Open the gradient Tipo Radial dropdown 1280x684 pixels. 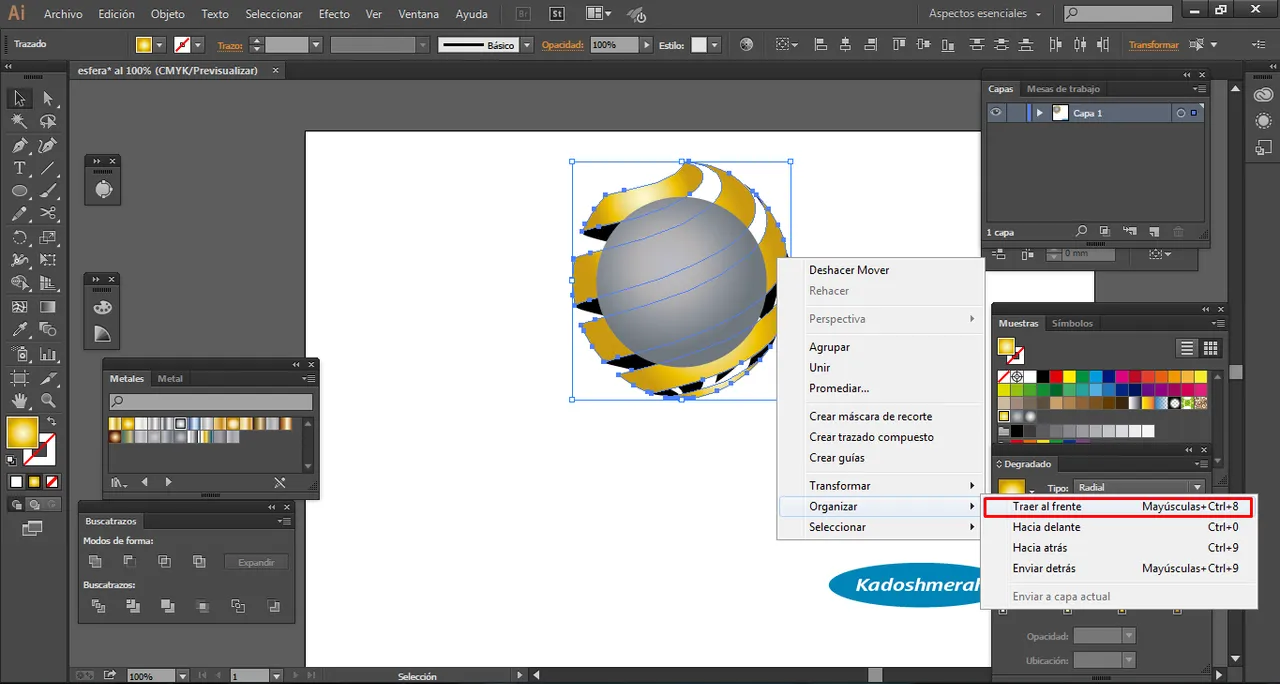click(1197, 488)
